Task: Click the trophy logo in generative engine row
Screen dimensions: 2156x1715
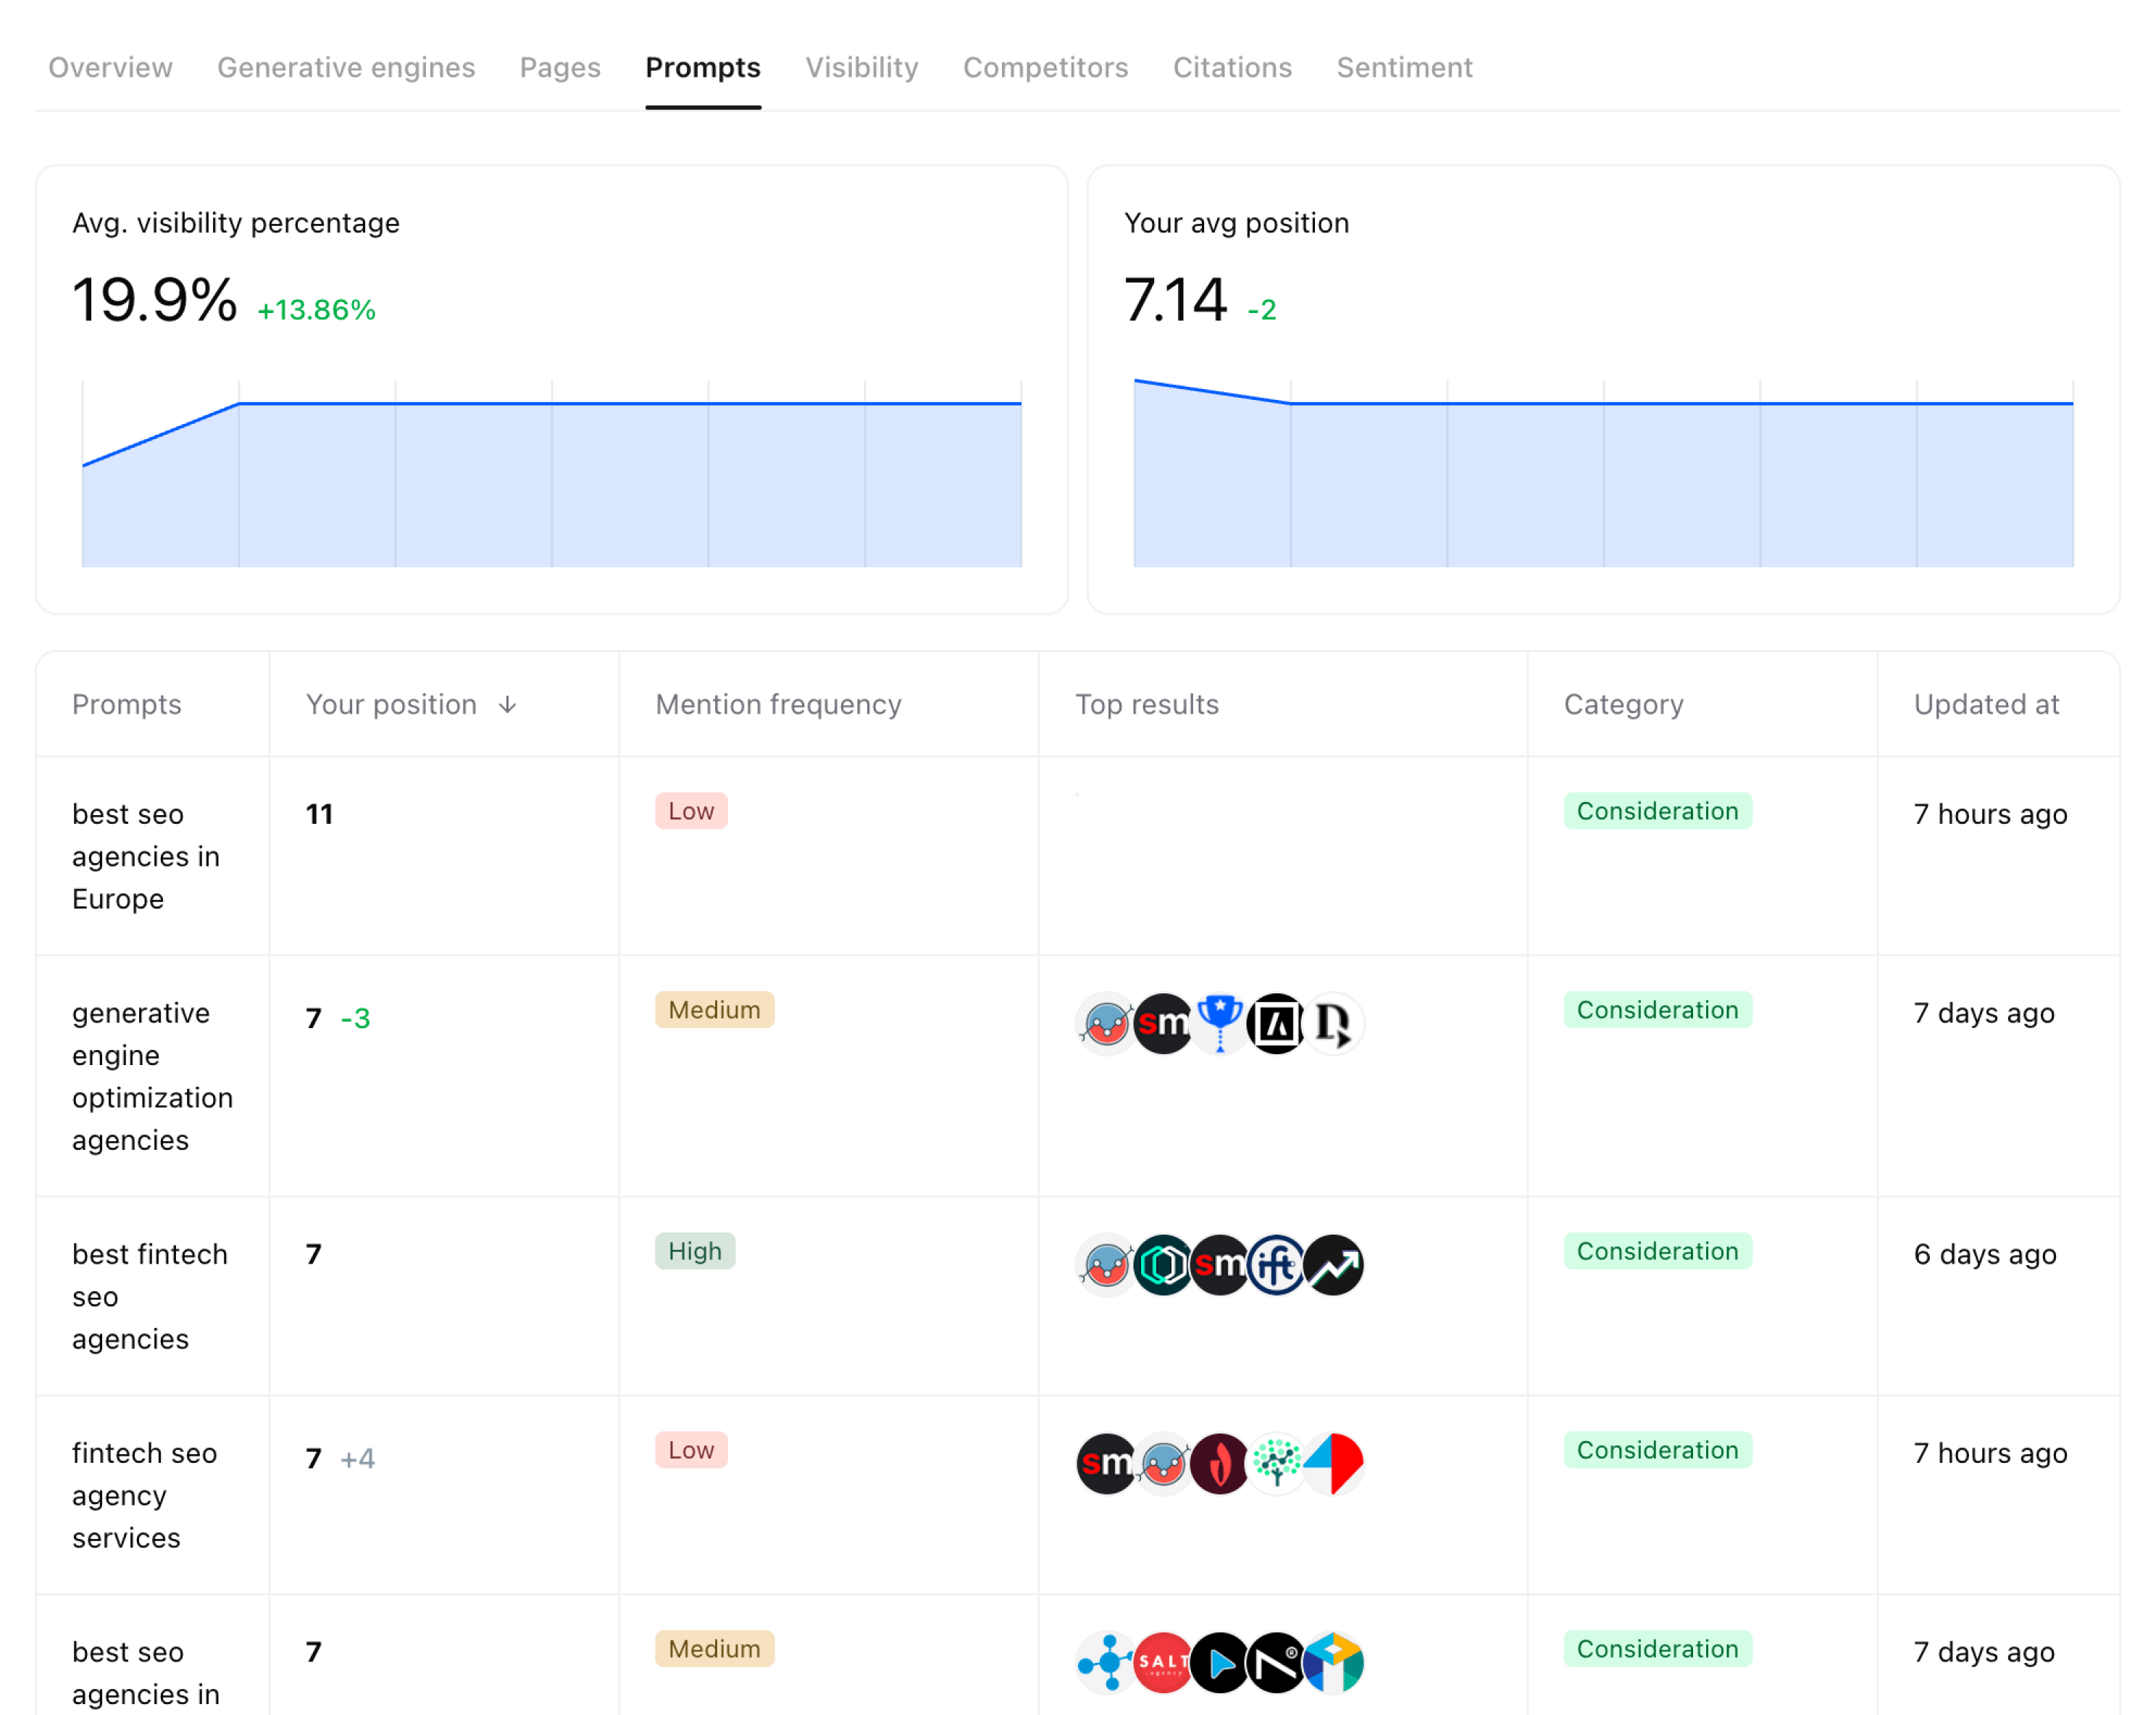Action: point(1219,1023)
